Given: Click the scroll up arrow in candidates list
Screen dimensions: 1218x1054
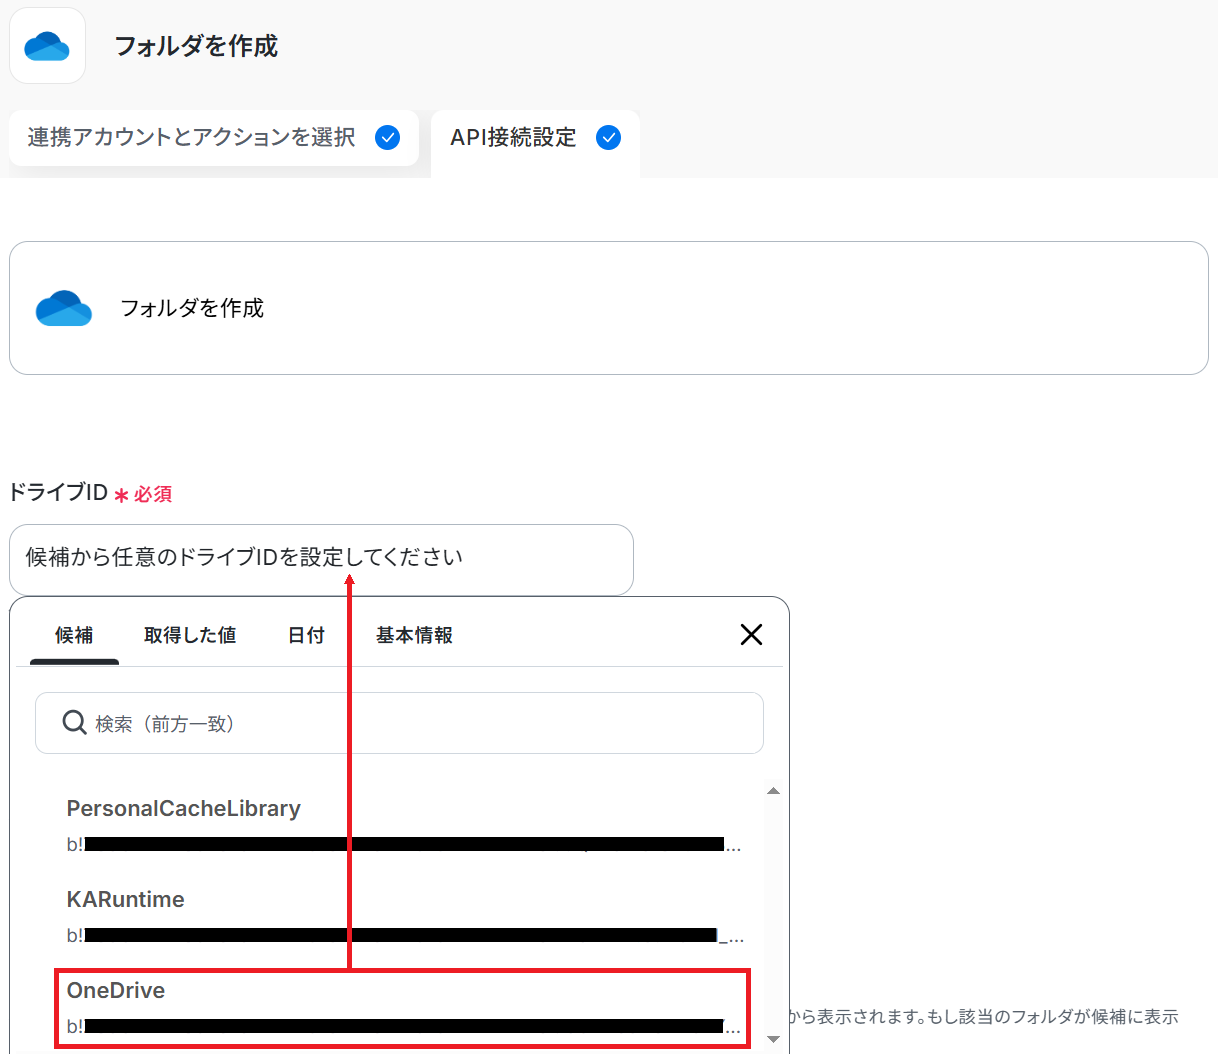Looking at the screenshot, I should click(773, 791).
